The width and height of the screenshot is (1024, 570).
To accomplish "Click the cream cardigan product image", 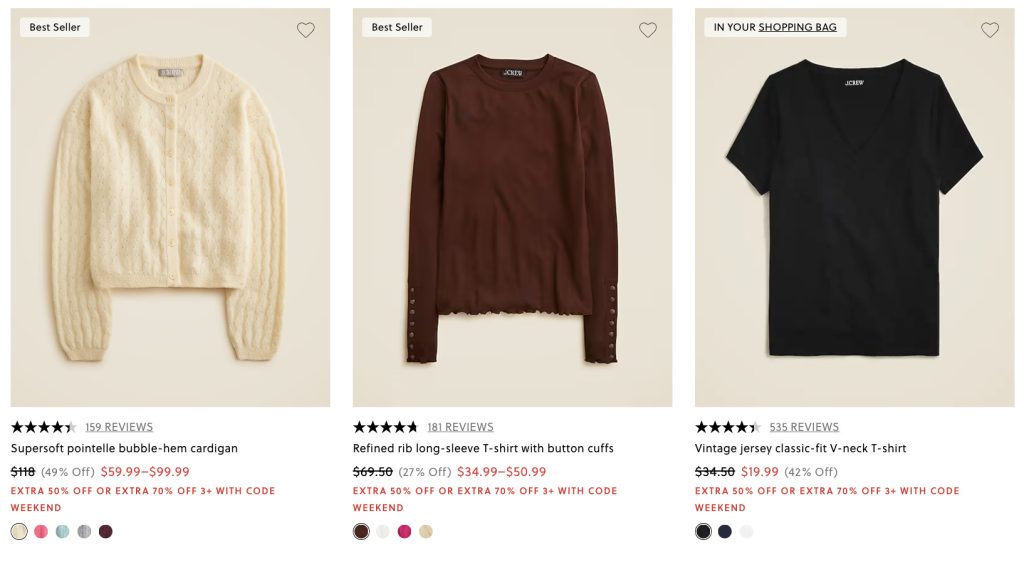I will point(170,210).
